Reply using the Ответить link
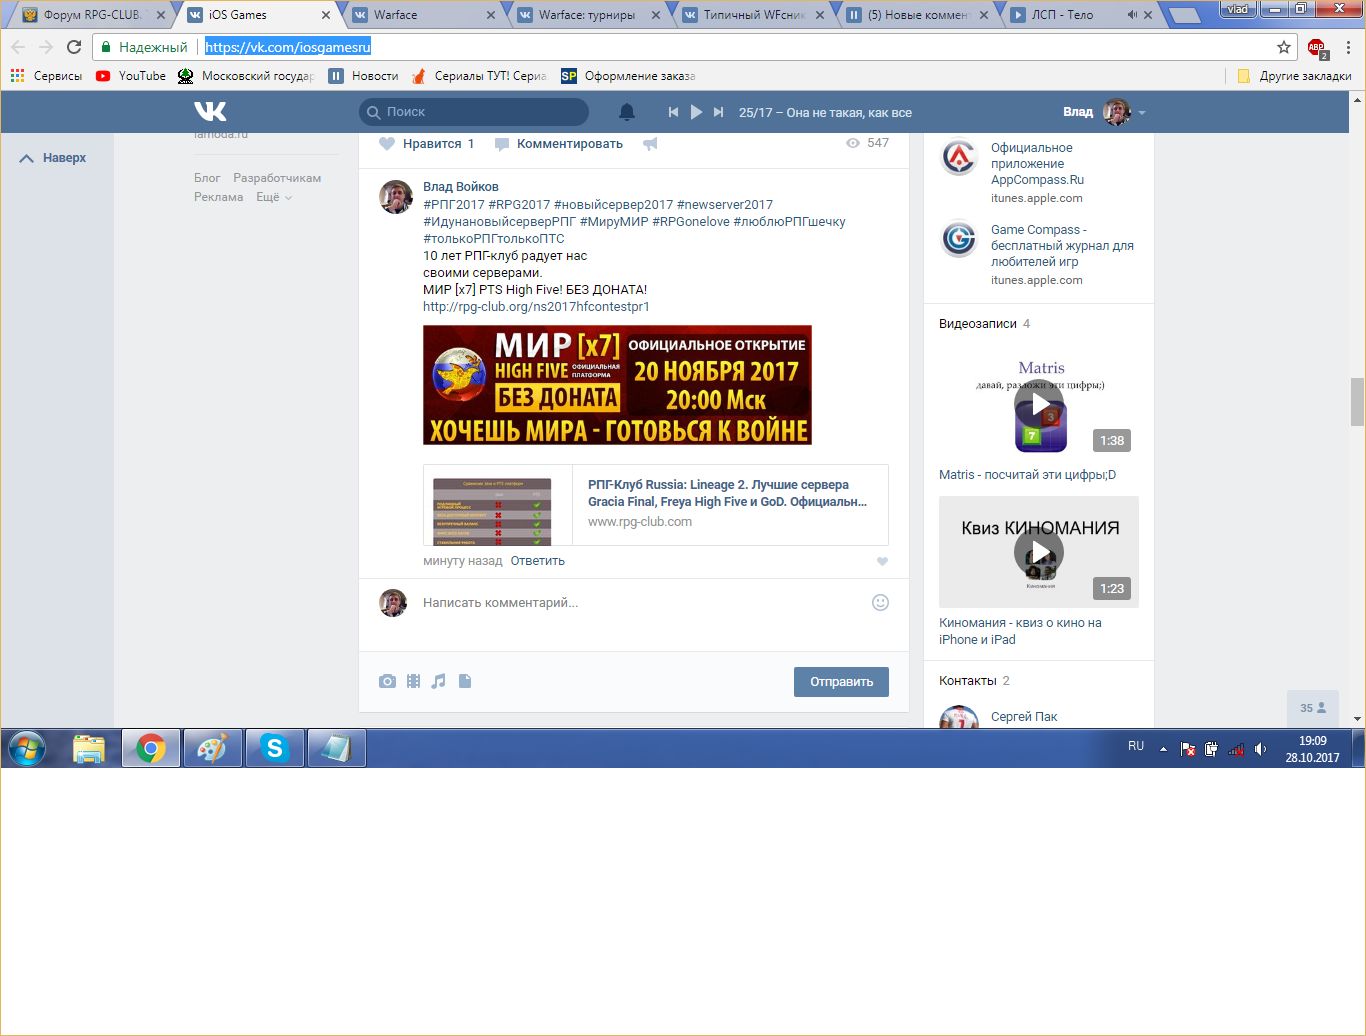 [537, 561]
